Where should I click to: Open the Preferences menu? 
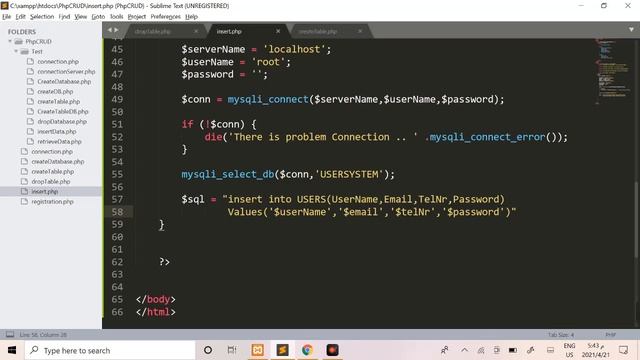point(165,17)
